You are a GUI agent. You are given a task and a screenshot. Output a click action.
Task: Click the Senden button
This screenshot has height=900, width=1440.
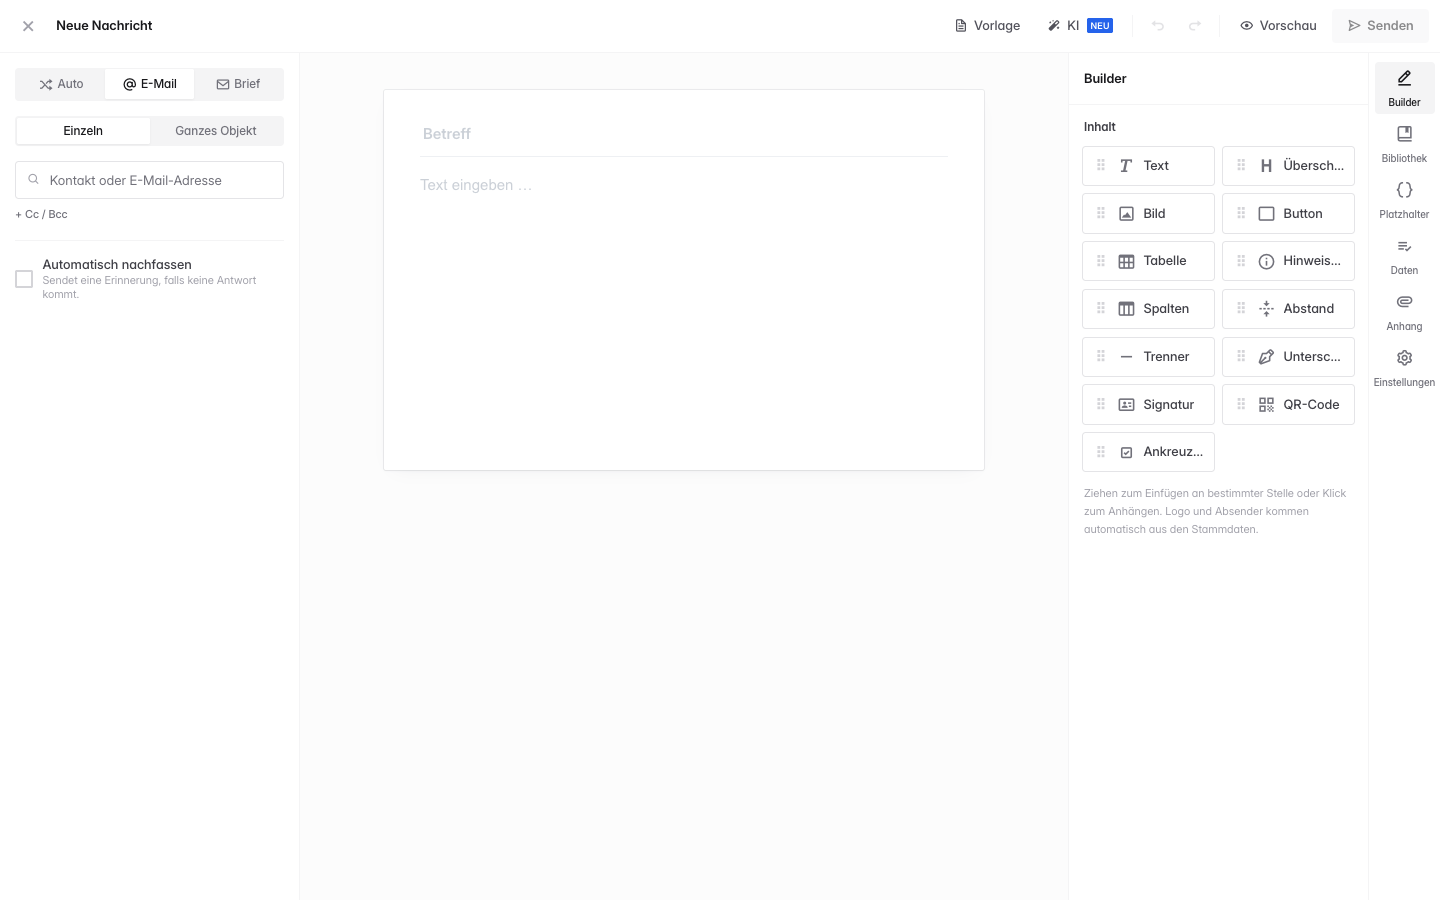pyautogui.click(x=1380, y=26)
